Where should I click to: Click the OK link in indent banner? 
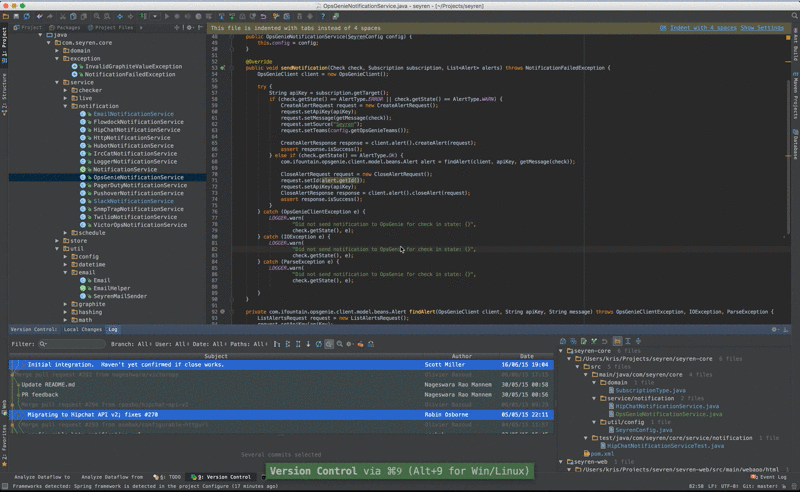click(663, 28)
